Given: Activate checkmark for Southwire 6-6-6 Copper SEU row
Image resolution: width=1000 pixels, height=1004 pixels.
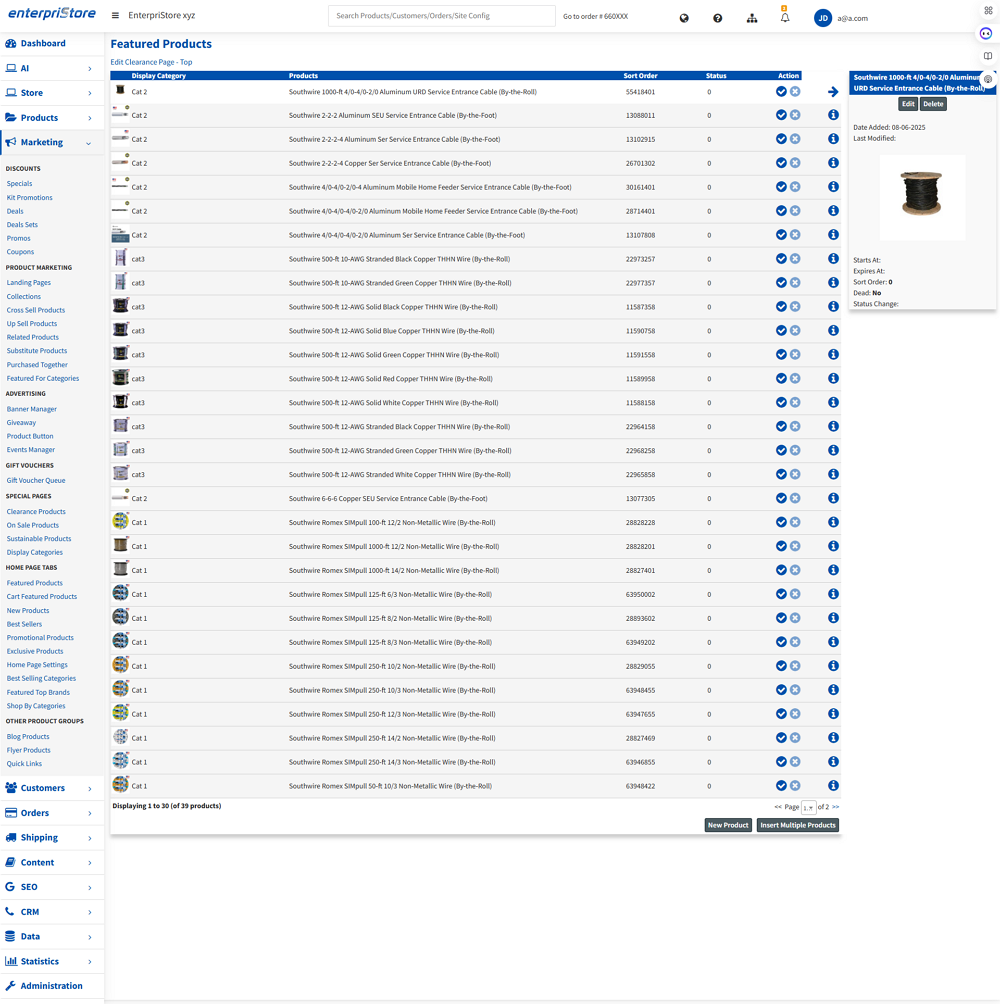Looking at the screenshot, I should tap(781, 498).
